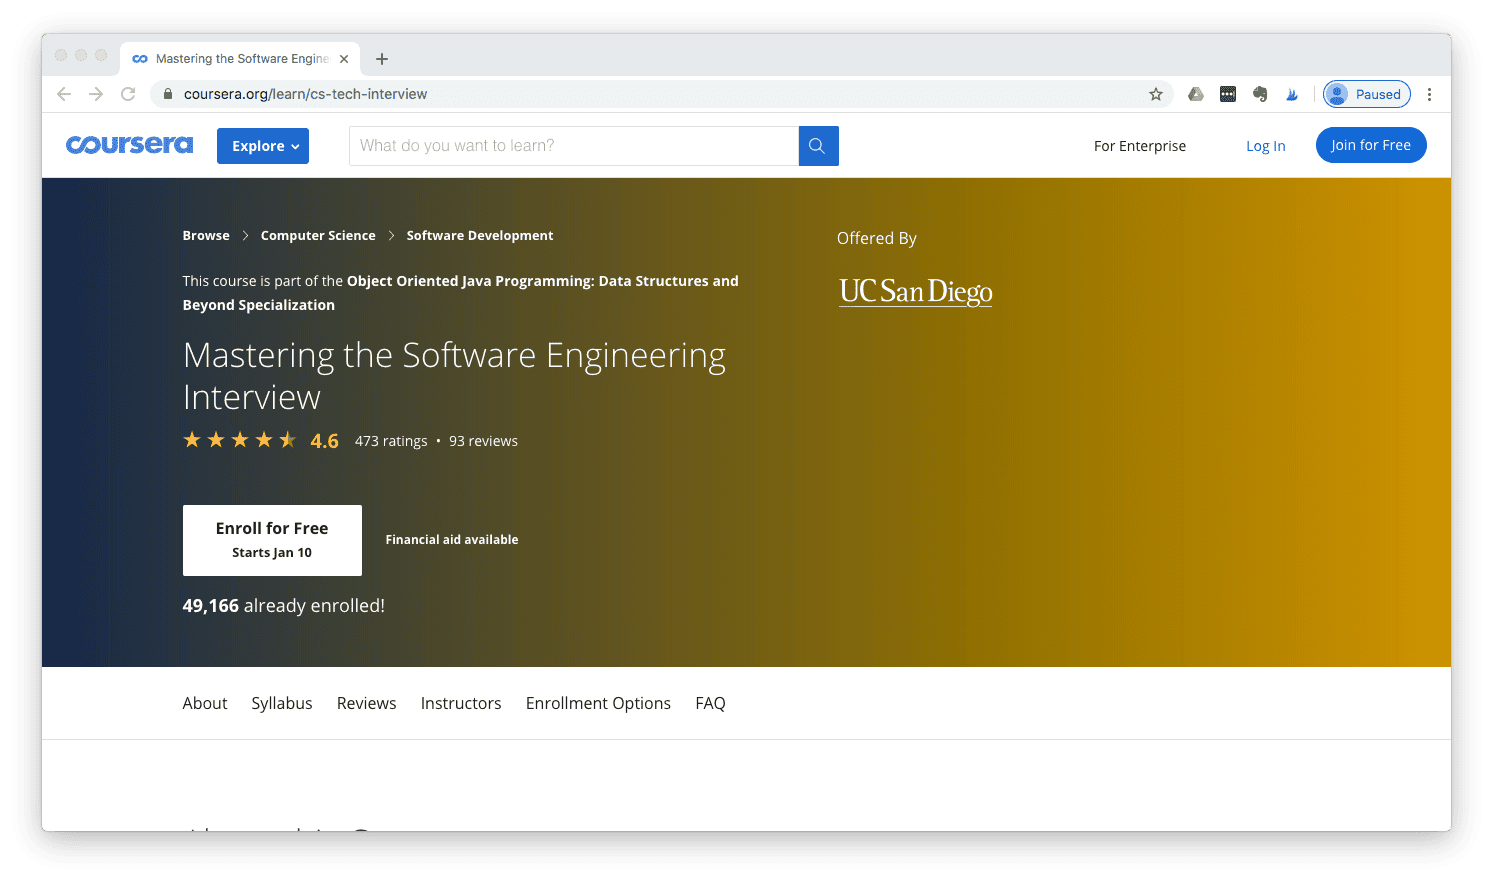Image resolution: width=1493 pixels, height=881 pixels.
Task: Jump to the Reviews section
Action: tap(366, 703)
